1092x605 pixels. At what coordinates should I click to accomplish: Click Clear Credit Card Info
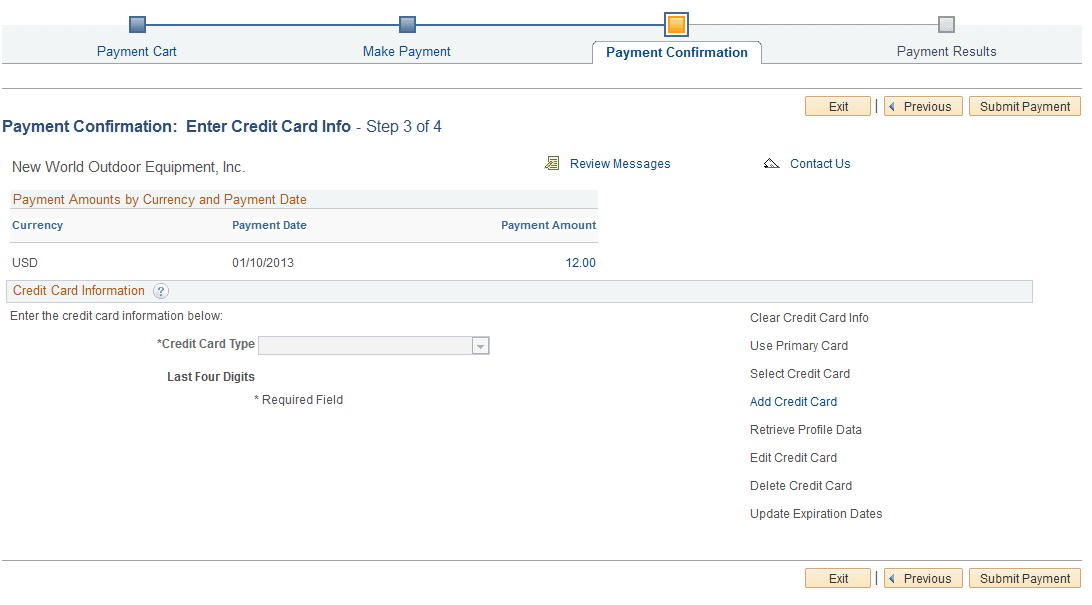[811, 317]
